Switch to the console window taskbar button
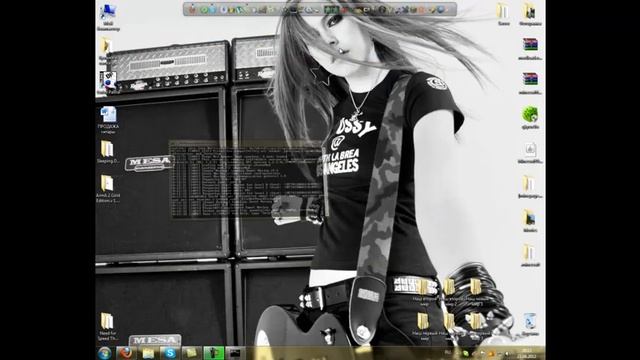The image size is (640, 360). point(236,353)
